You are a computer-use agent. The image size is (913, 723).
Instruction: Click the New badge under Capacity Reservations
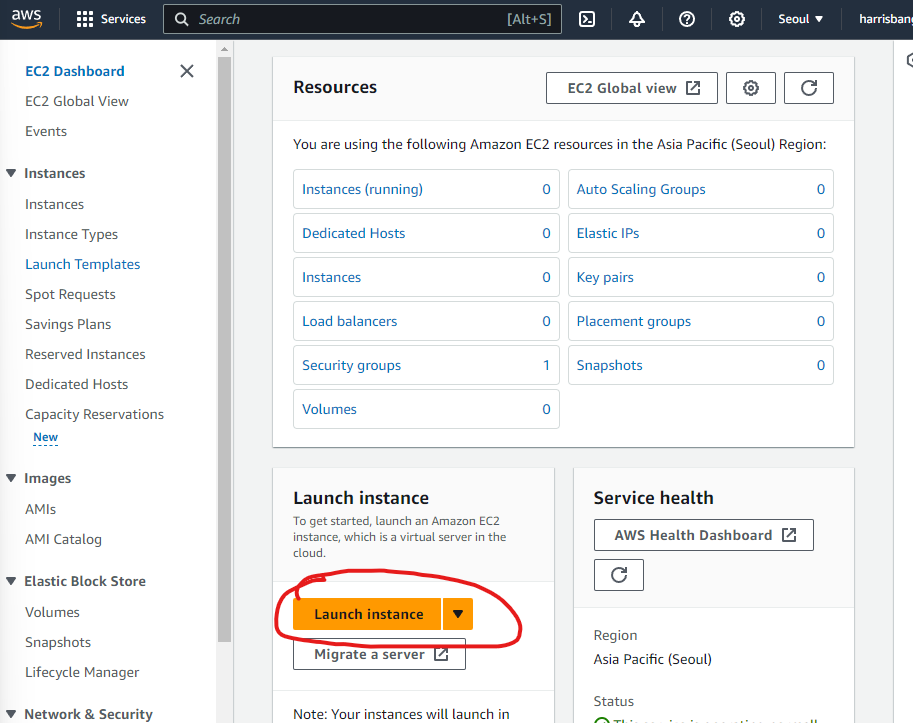click(x=45, y=437)
